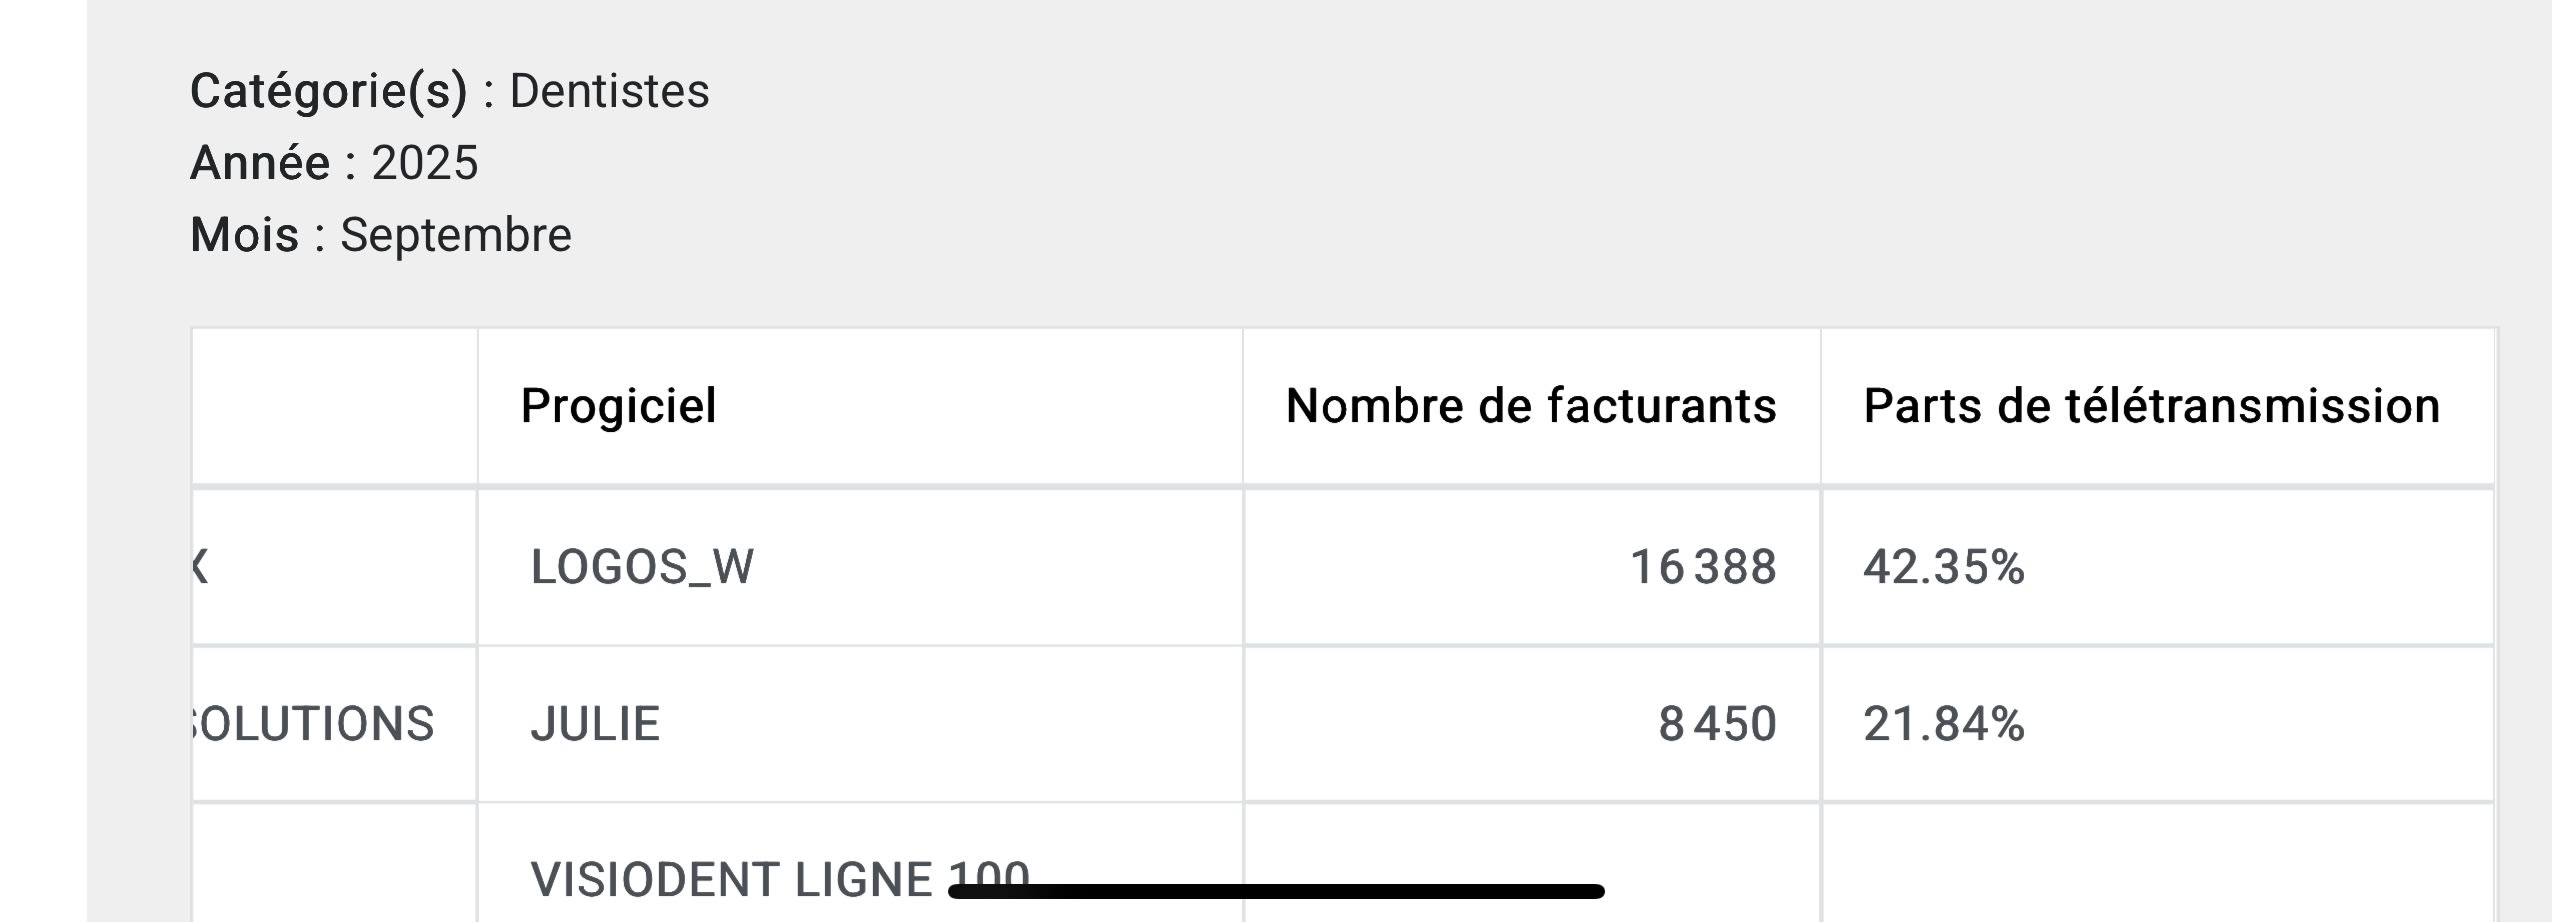The width and height of the screenshot is (2552, 922).
Task: Click the 16 388 facturants value
Action: point(1703,567)
